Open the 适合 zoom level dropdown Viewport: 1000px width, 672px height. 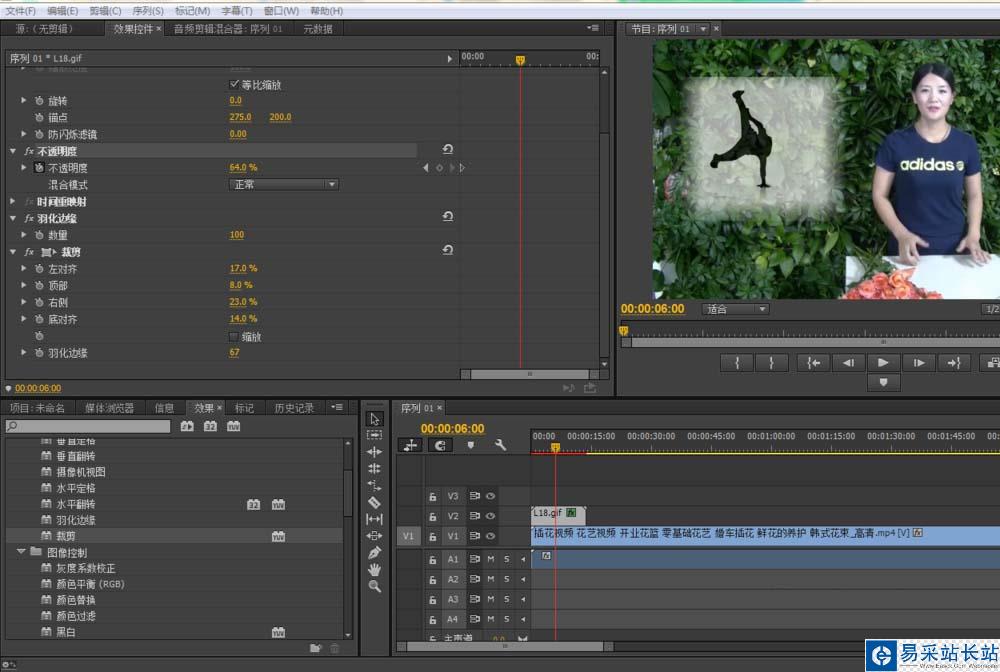[735, 309]
